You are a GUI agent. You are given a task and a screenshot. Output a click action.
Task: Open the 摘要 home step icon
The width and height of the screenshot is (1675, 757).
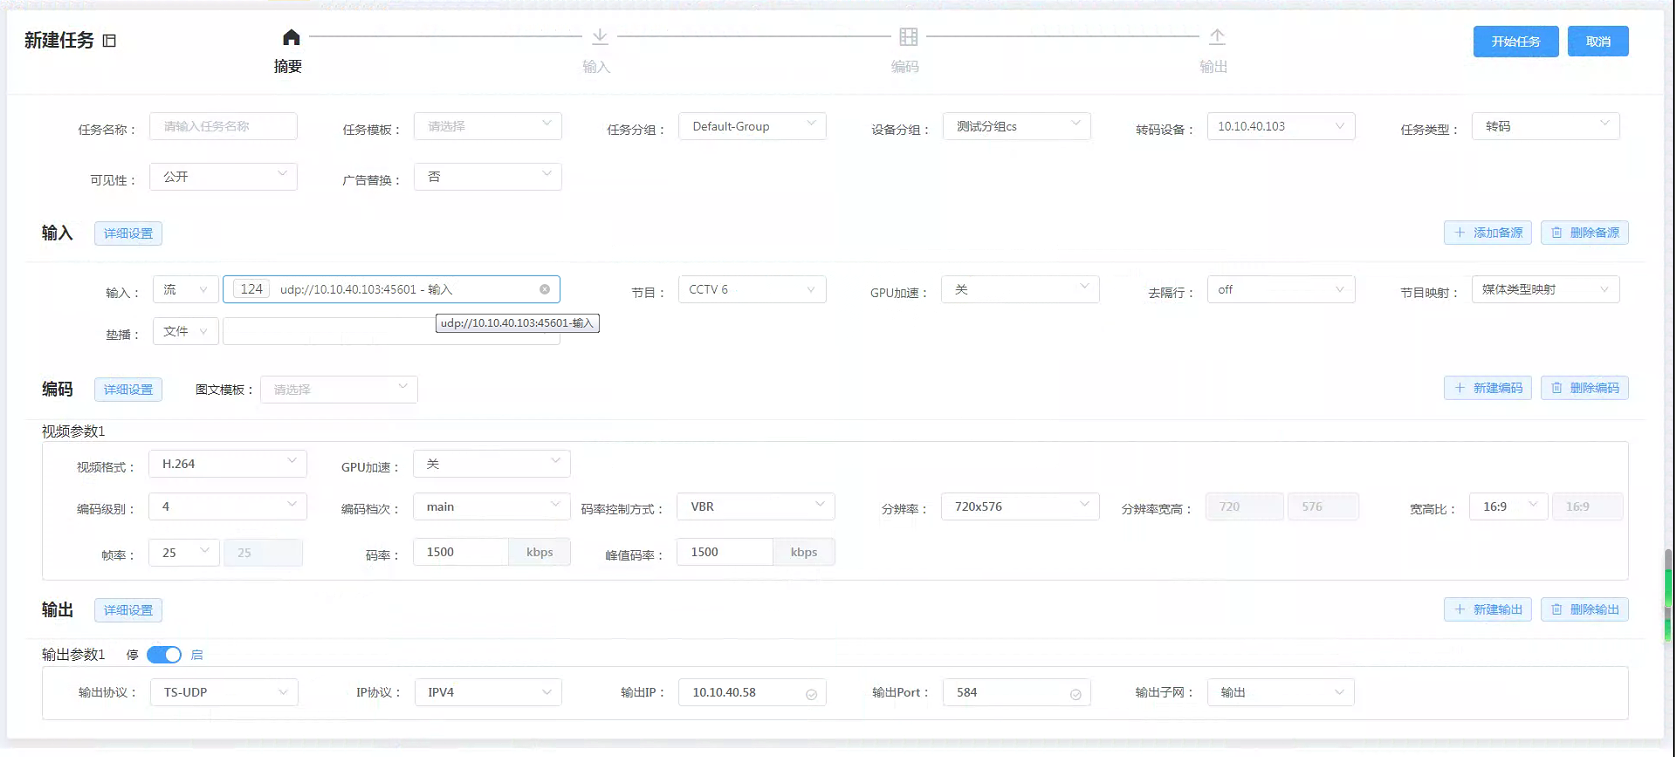pyautogui.click(x=291, y=38)
